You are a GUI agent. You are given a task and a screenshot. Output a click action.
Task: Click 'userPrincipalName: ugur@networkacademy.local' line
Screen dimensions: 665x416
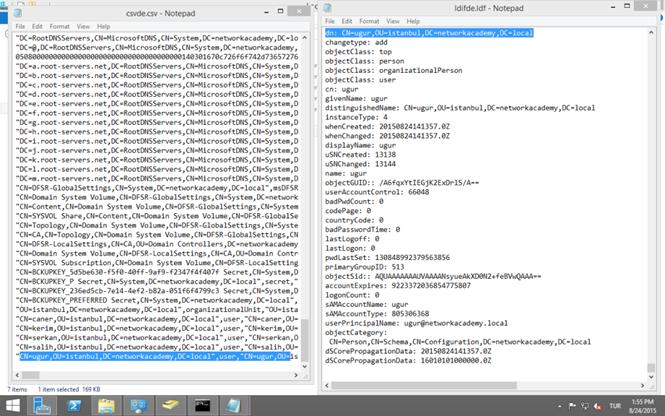pyautogui.click(x=416, y=323)
